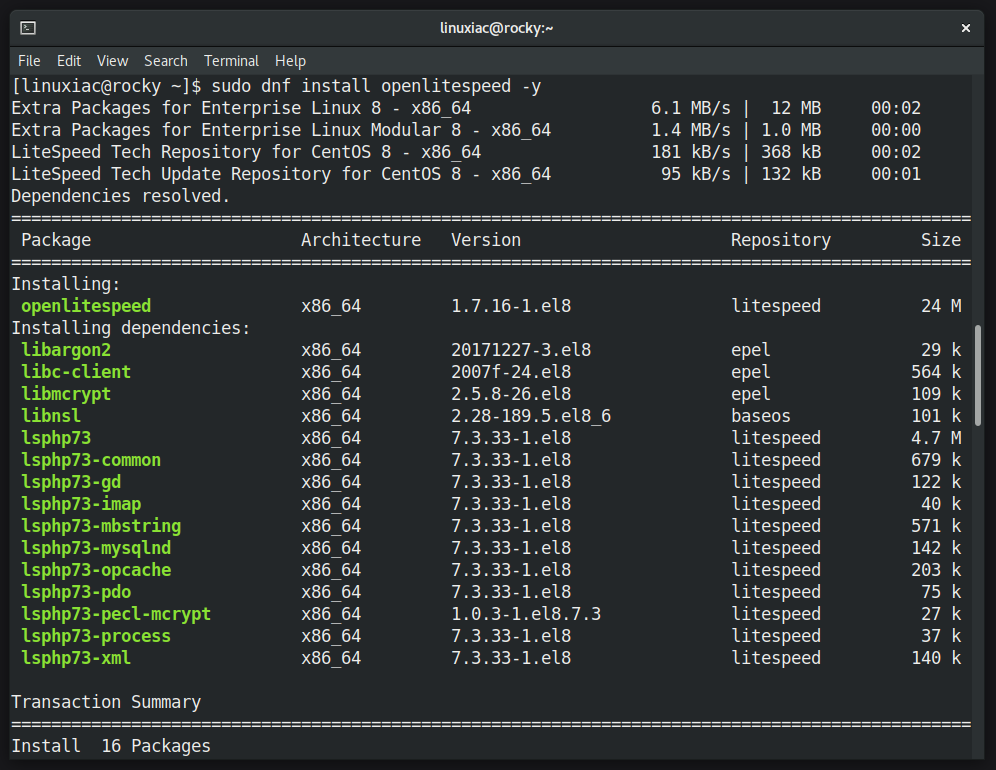Close the terminal window
Image resolution: width=996 pixels, height=770 pixels.
966,28
